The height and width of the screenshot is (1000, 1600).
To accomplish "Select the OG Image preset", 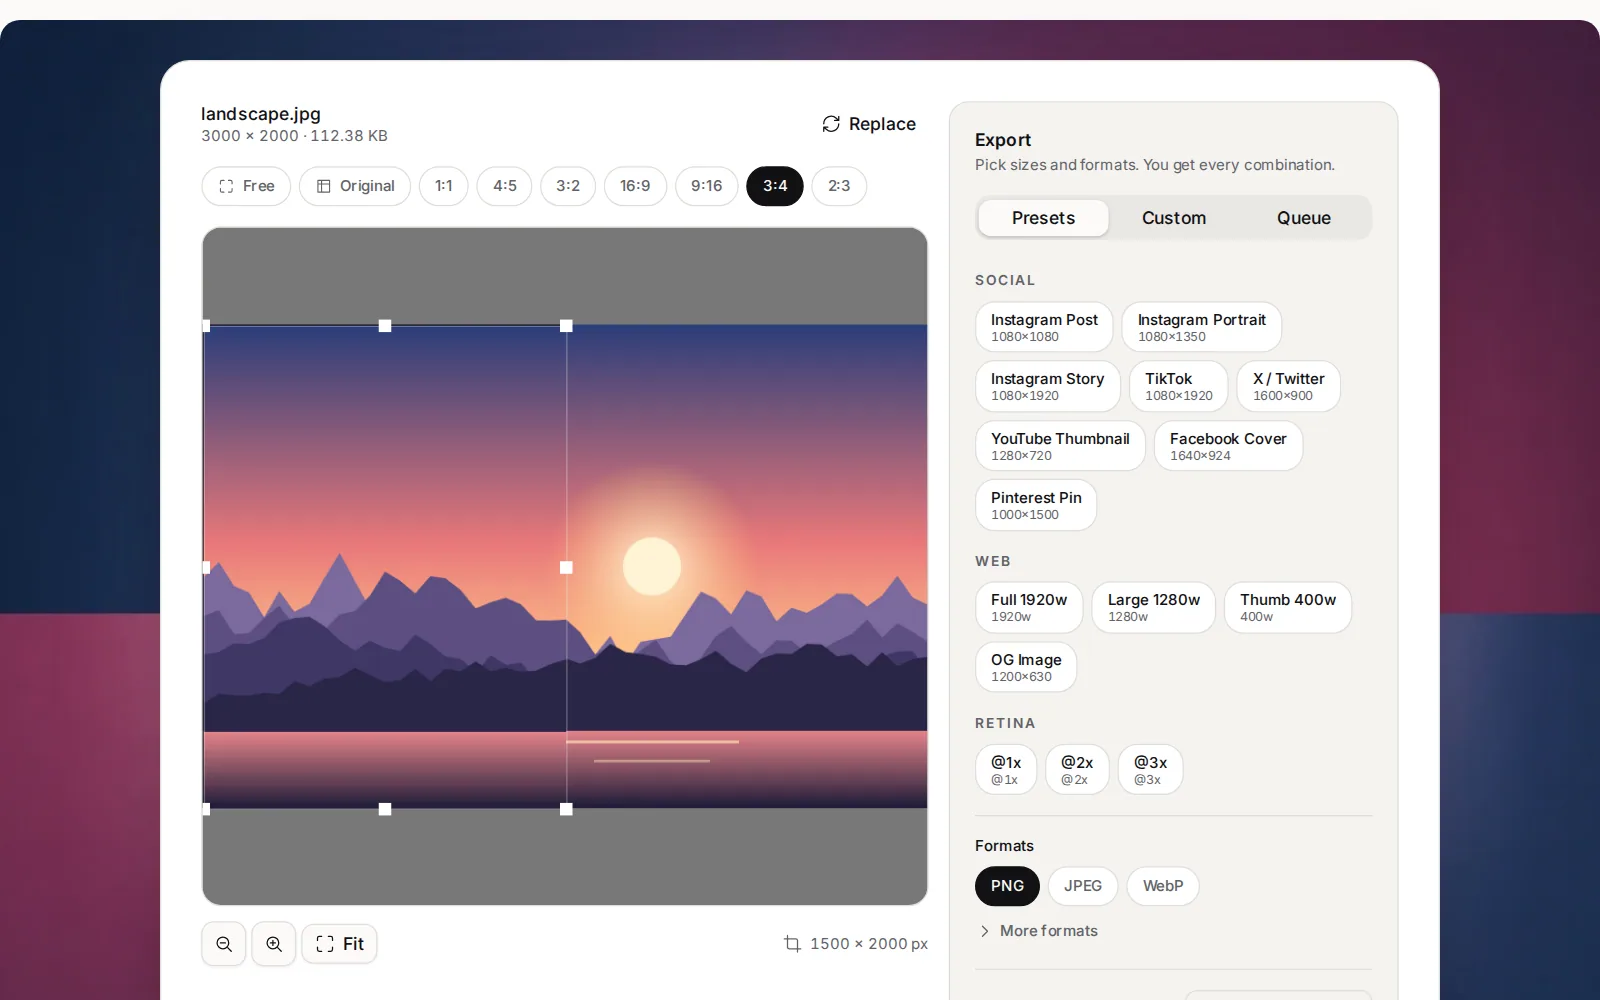I will (1026, 667).
